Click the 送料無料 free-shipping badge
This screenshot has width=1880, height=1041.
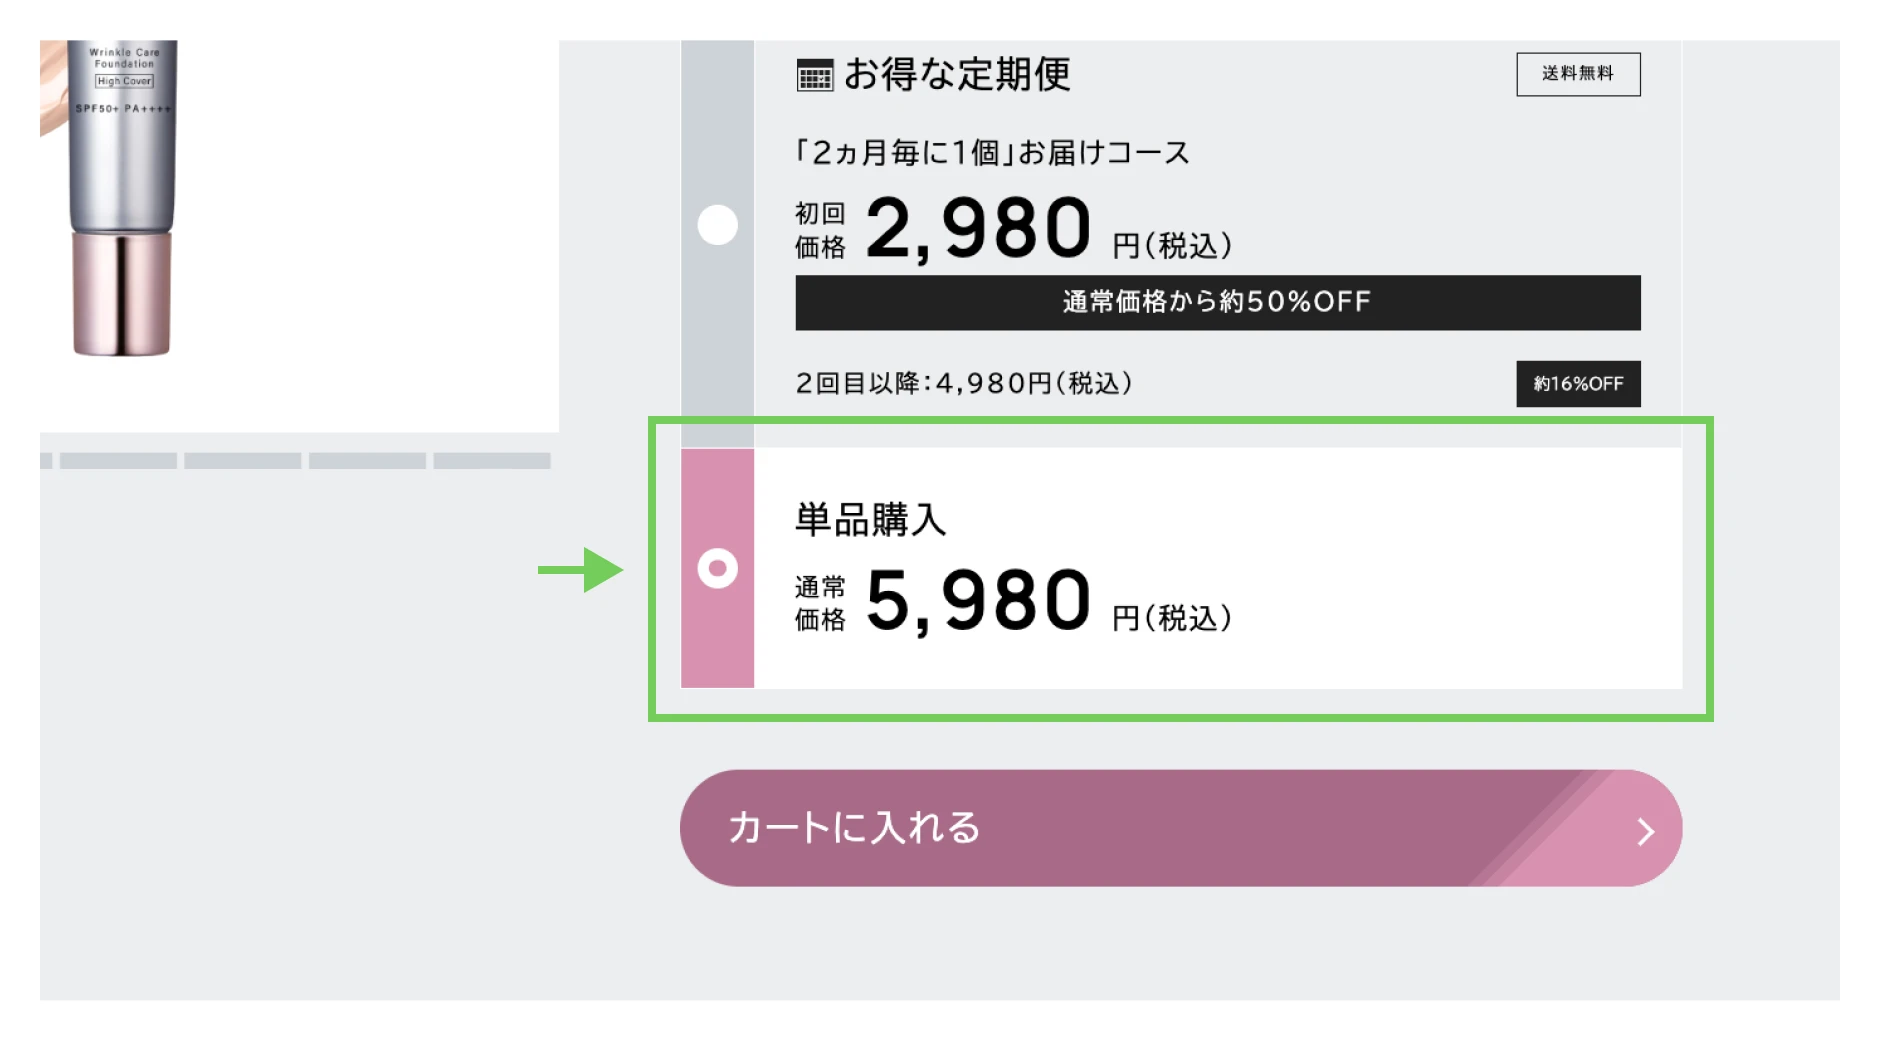point(1577,74)
